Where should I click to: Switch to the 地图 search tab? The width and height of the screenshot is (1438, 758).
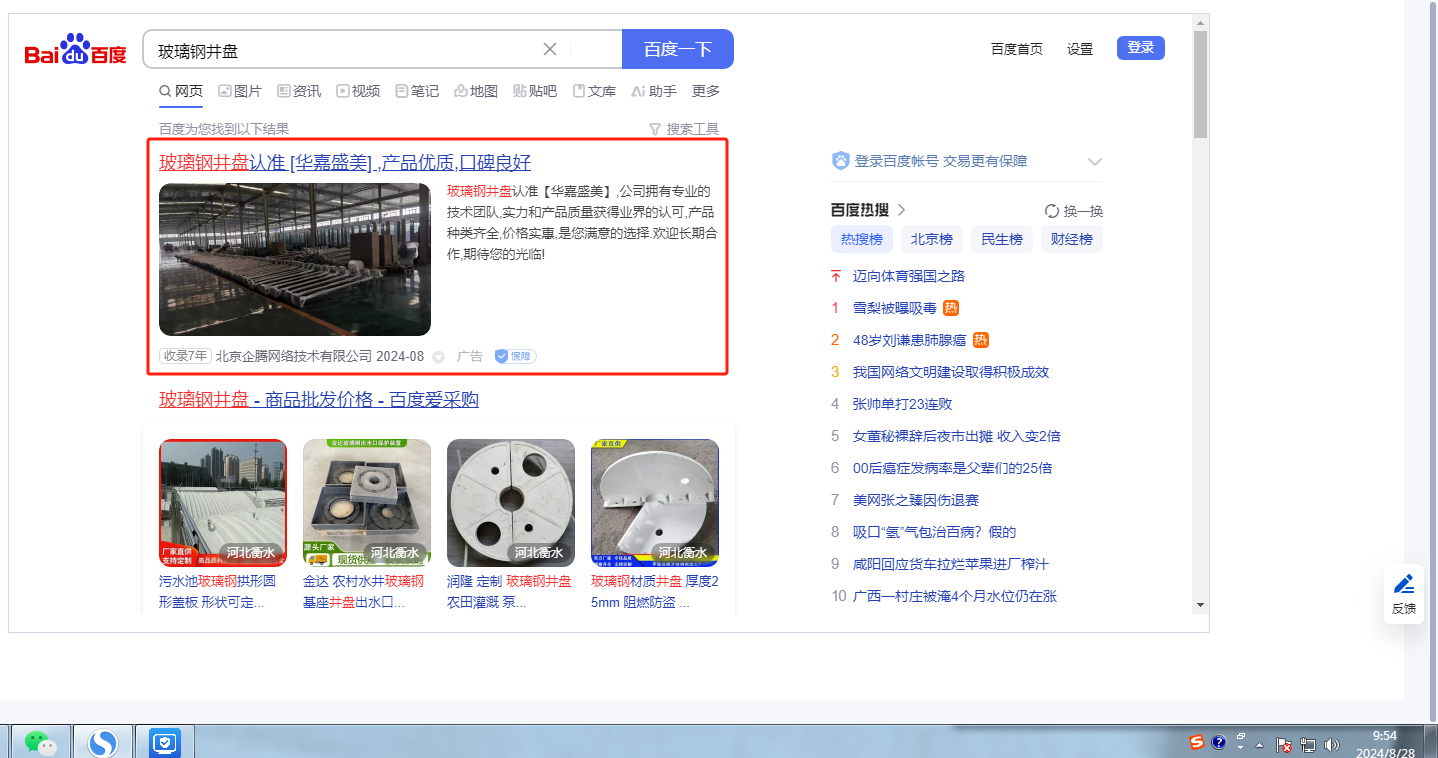(476, 91)
